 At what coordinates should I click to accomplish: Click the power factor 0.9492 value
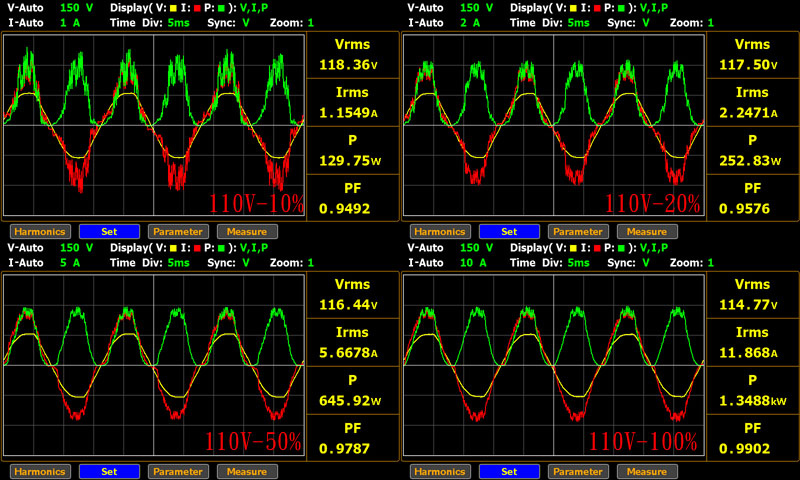click(x=344, y=209)
